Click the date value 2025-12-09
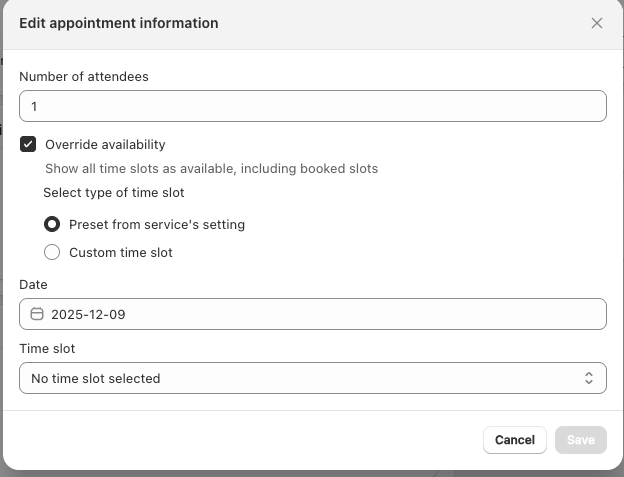The image size is (624, 477). pyautogui.click(x=88, y=314)
